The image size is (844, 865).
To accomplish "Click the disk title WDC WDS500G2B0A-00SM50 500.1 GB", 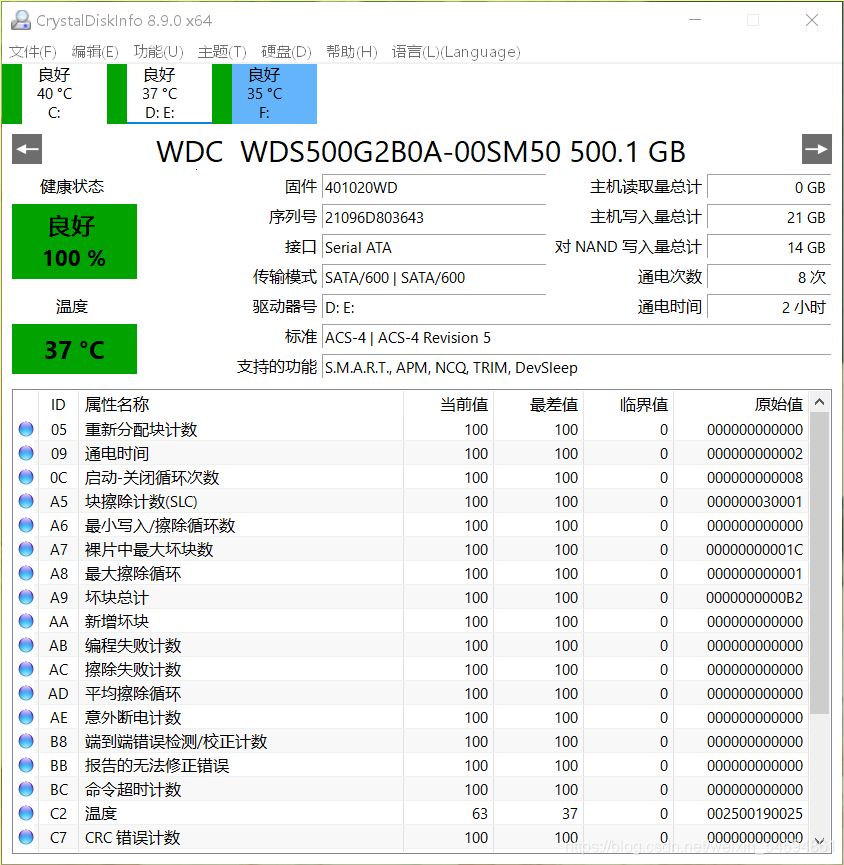I will click(421, 152).
